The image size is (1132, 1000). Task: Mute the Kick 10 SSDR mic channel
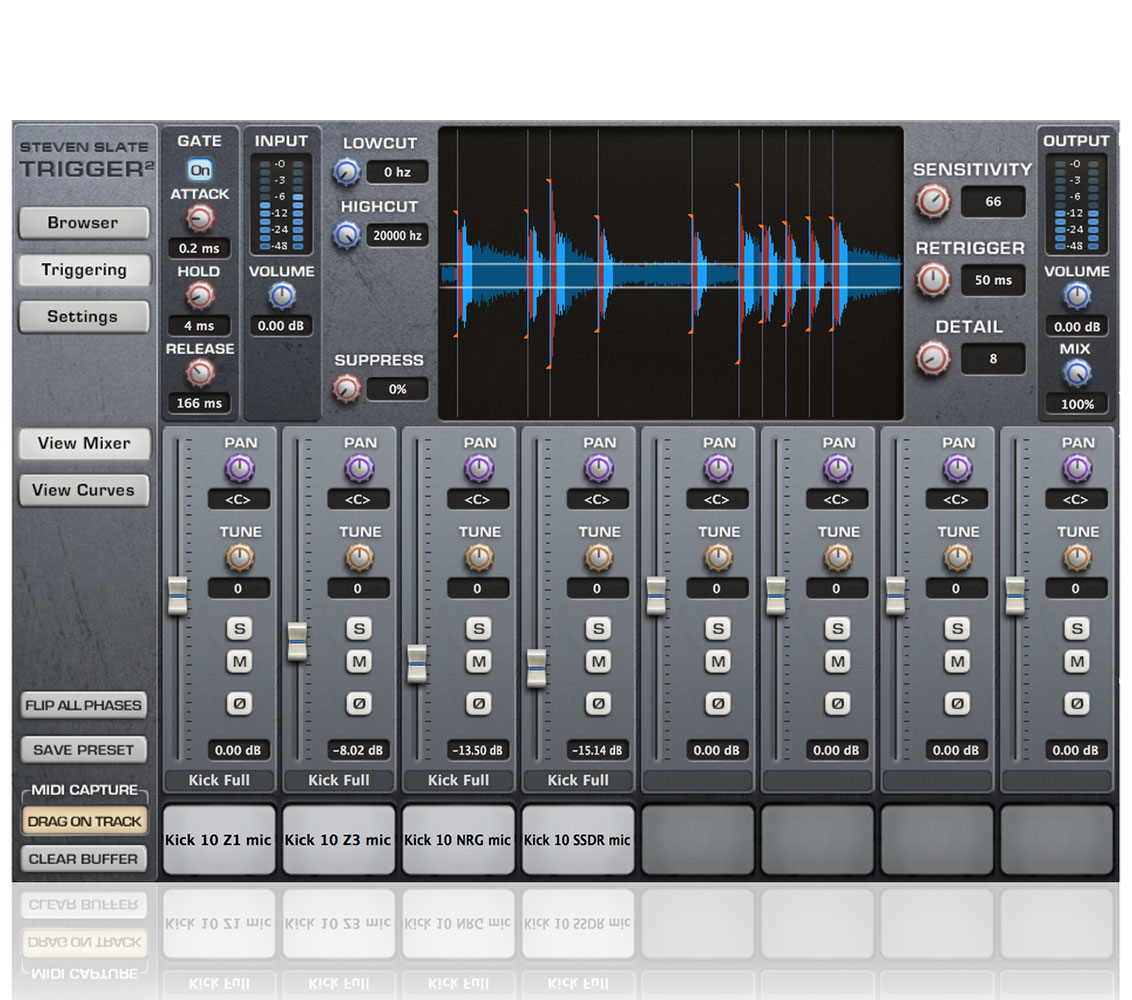pos(598,661)
